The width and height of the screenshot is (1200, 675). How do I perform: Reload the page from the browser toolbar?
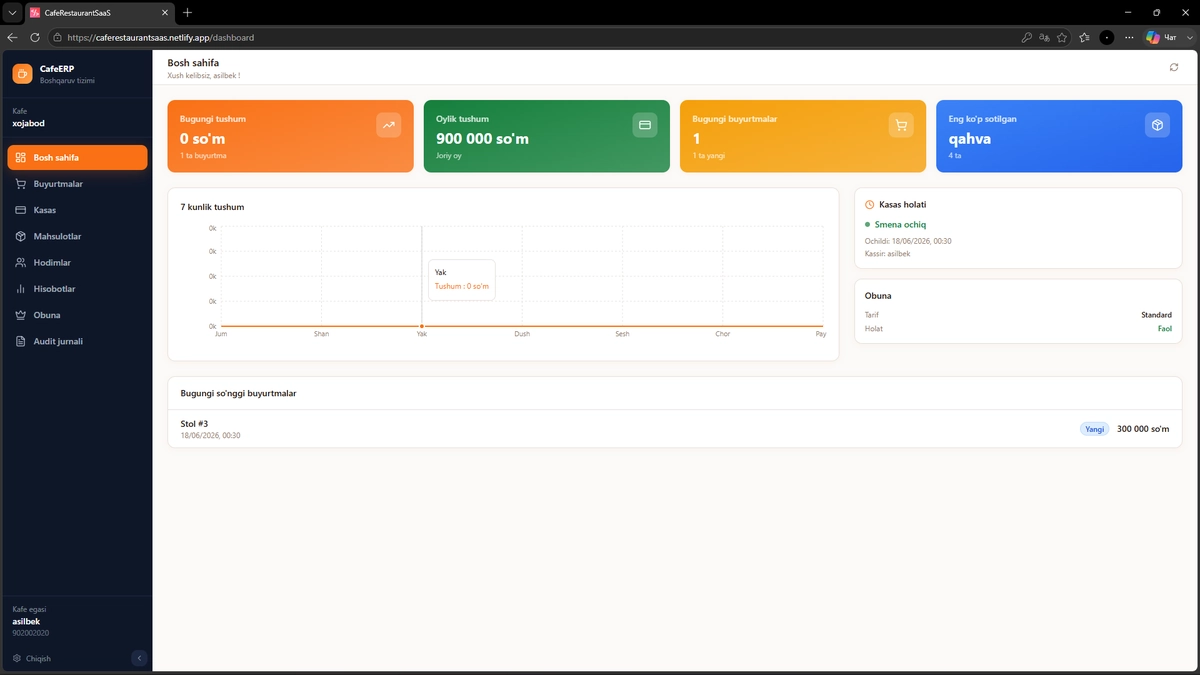(x=35, y=37)
